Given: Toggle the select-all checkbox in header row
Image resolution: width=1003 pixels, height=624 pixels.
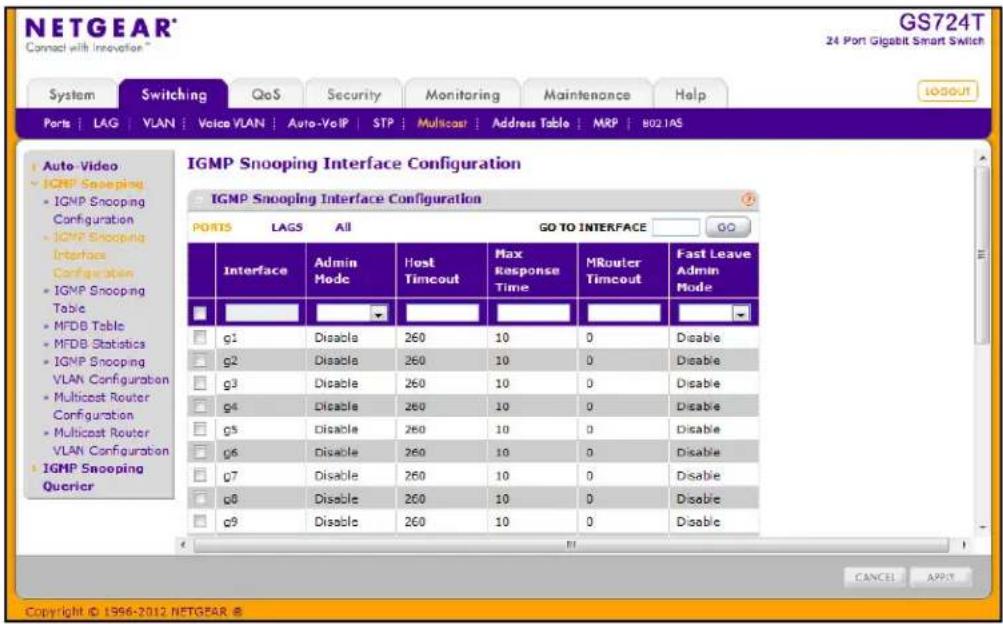Looking at the screenshot, I should click(200, 313).
